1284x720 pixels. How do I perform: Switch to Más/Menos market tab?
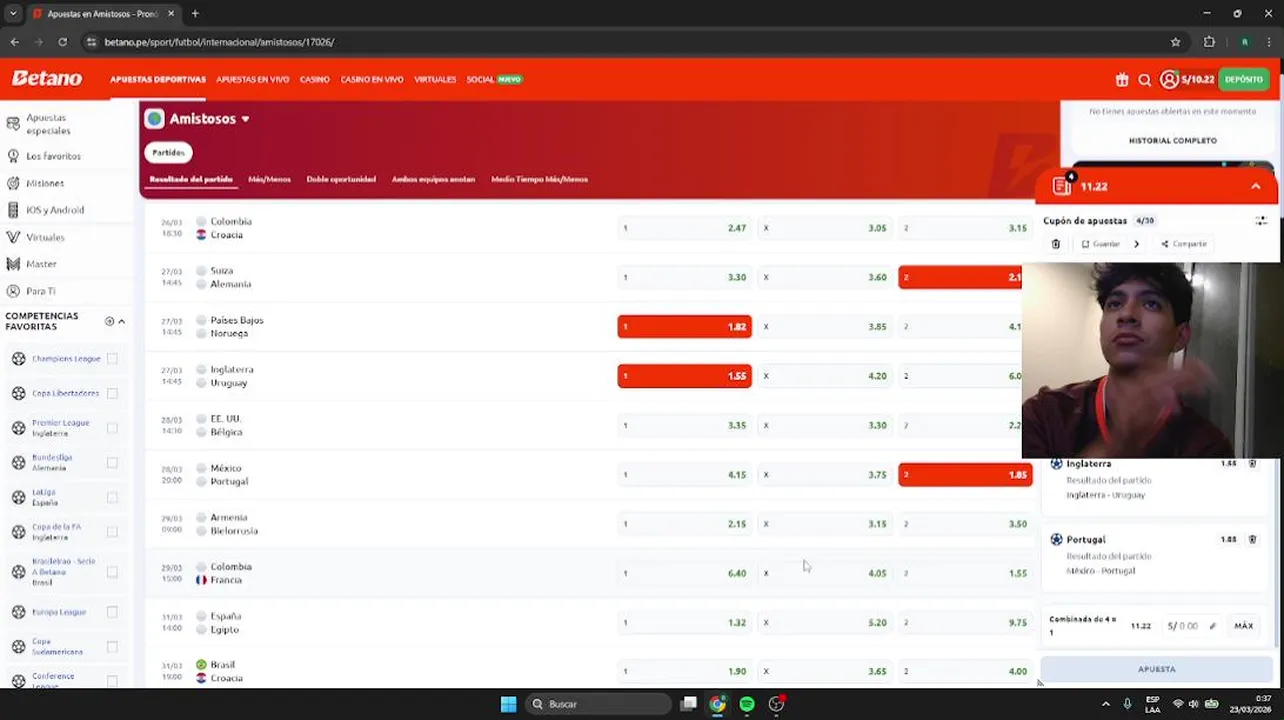[x=269, y=179]
